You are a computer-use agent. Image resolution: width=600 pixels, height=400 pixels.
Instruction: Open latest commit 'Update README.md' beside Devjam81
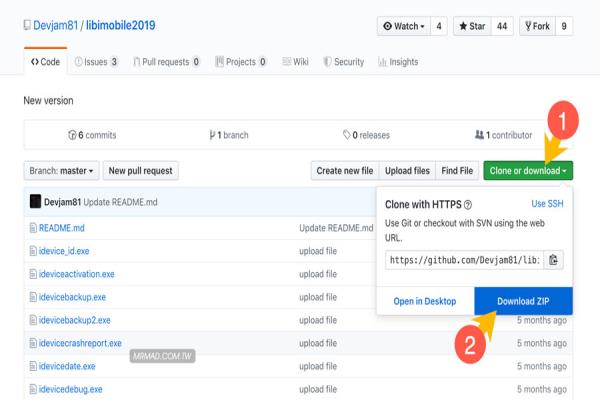(x=121, y=202)
